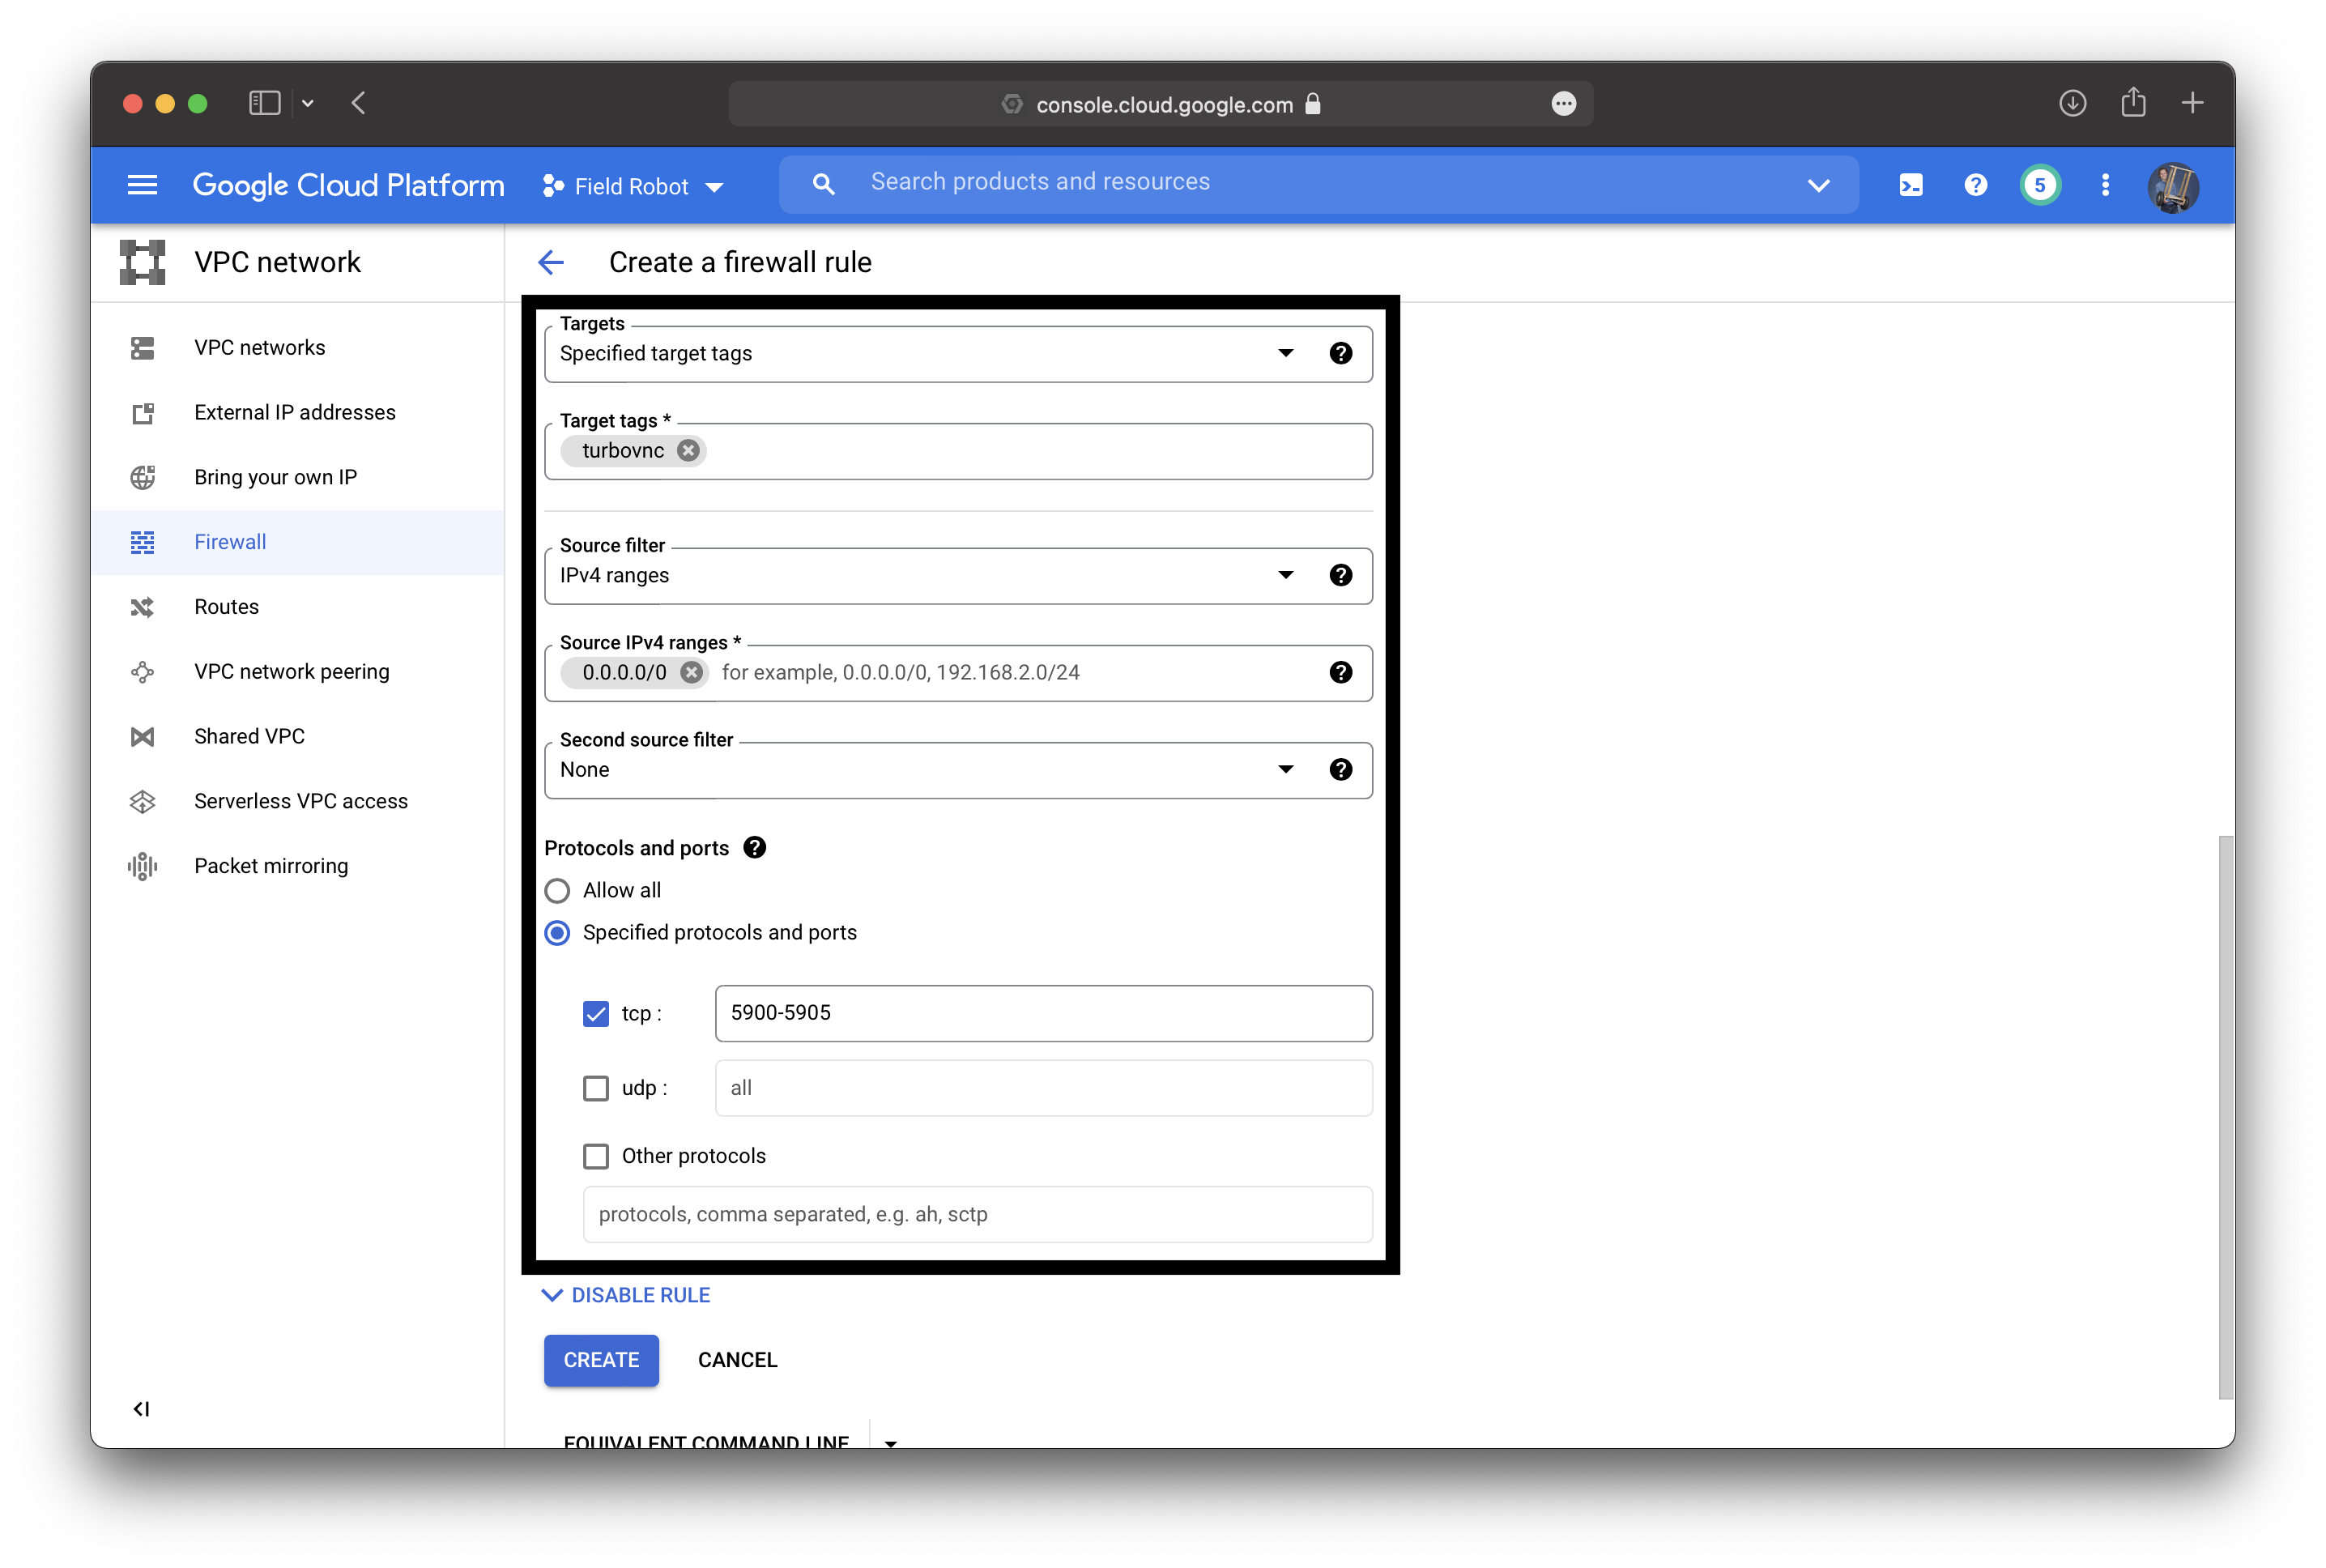Uncheck the tcp checkbox
The image size is (2326, 1568).
[x=595, y=1013]
